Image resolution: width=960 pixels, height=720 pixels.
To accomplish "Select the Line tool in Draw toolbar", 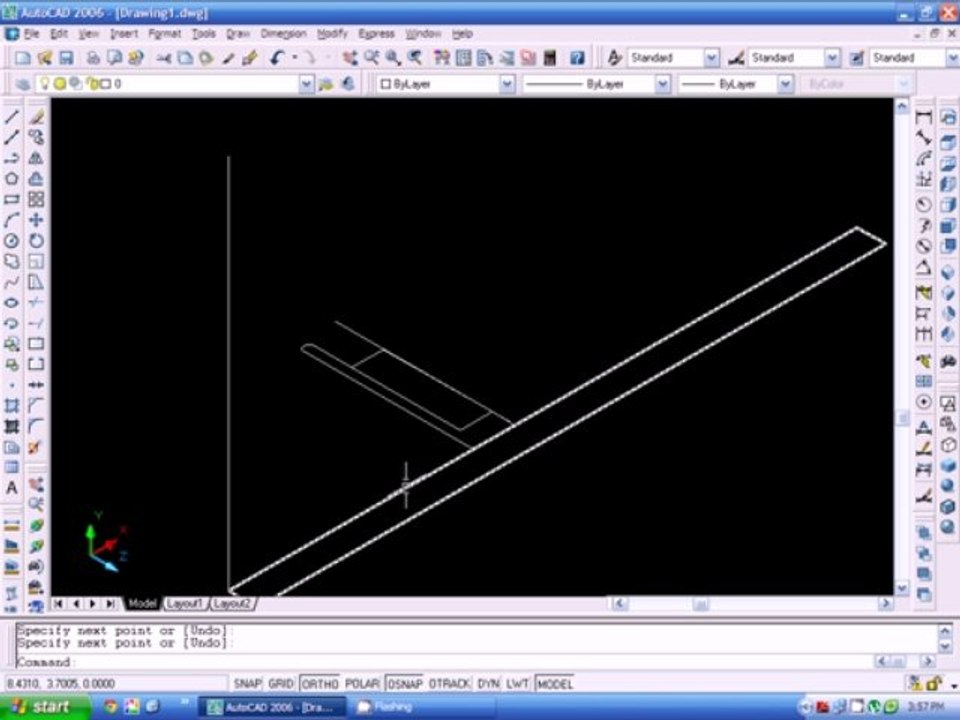I will (12, 116).
